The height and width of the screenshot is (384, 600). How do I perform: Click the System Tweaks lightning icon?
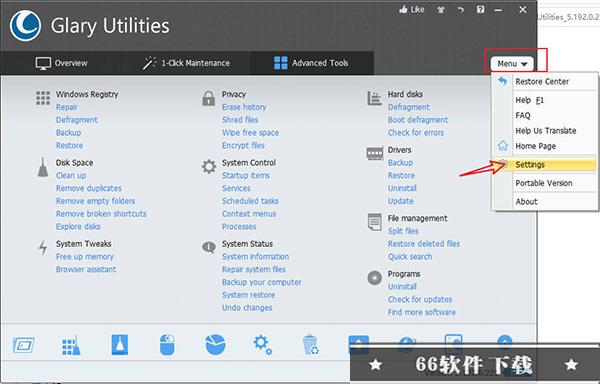[43, 248]
